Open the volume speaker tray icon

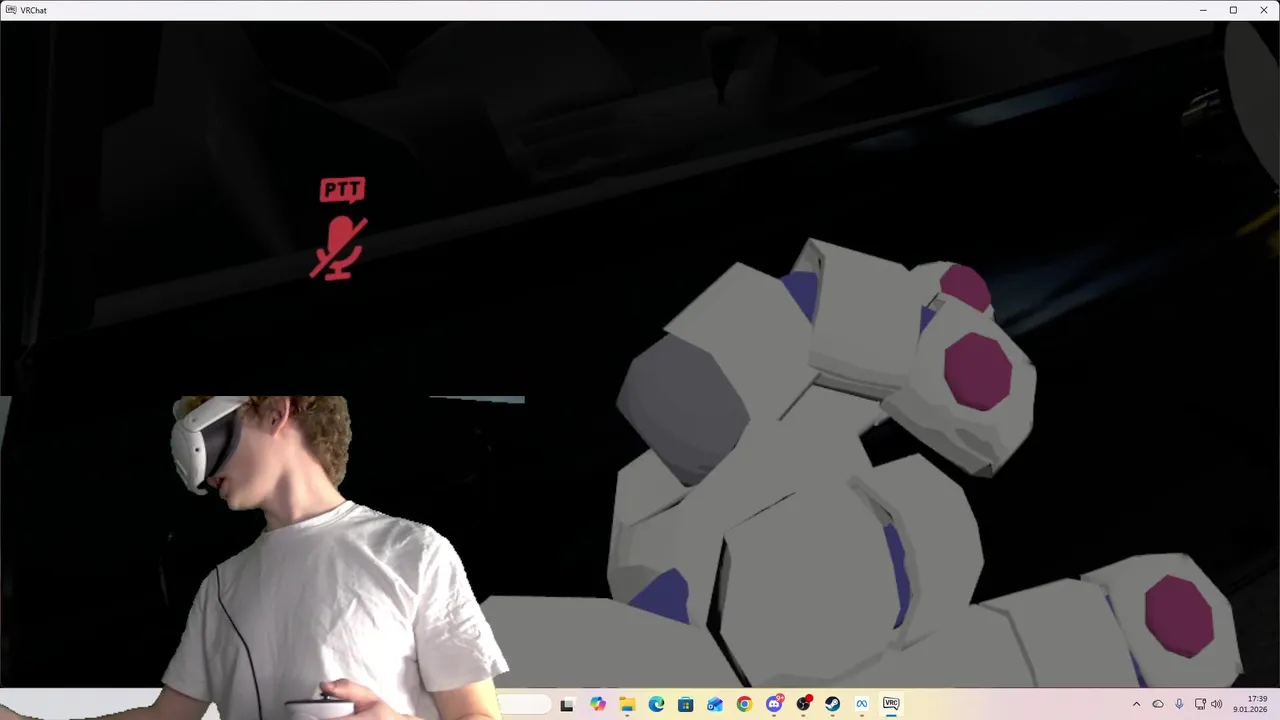pyautogui.click(x=1217, y=704)
